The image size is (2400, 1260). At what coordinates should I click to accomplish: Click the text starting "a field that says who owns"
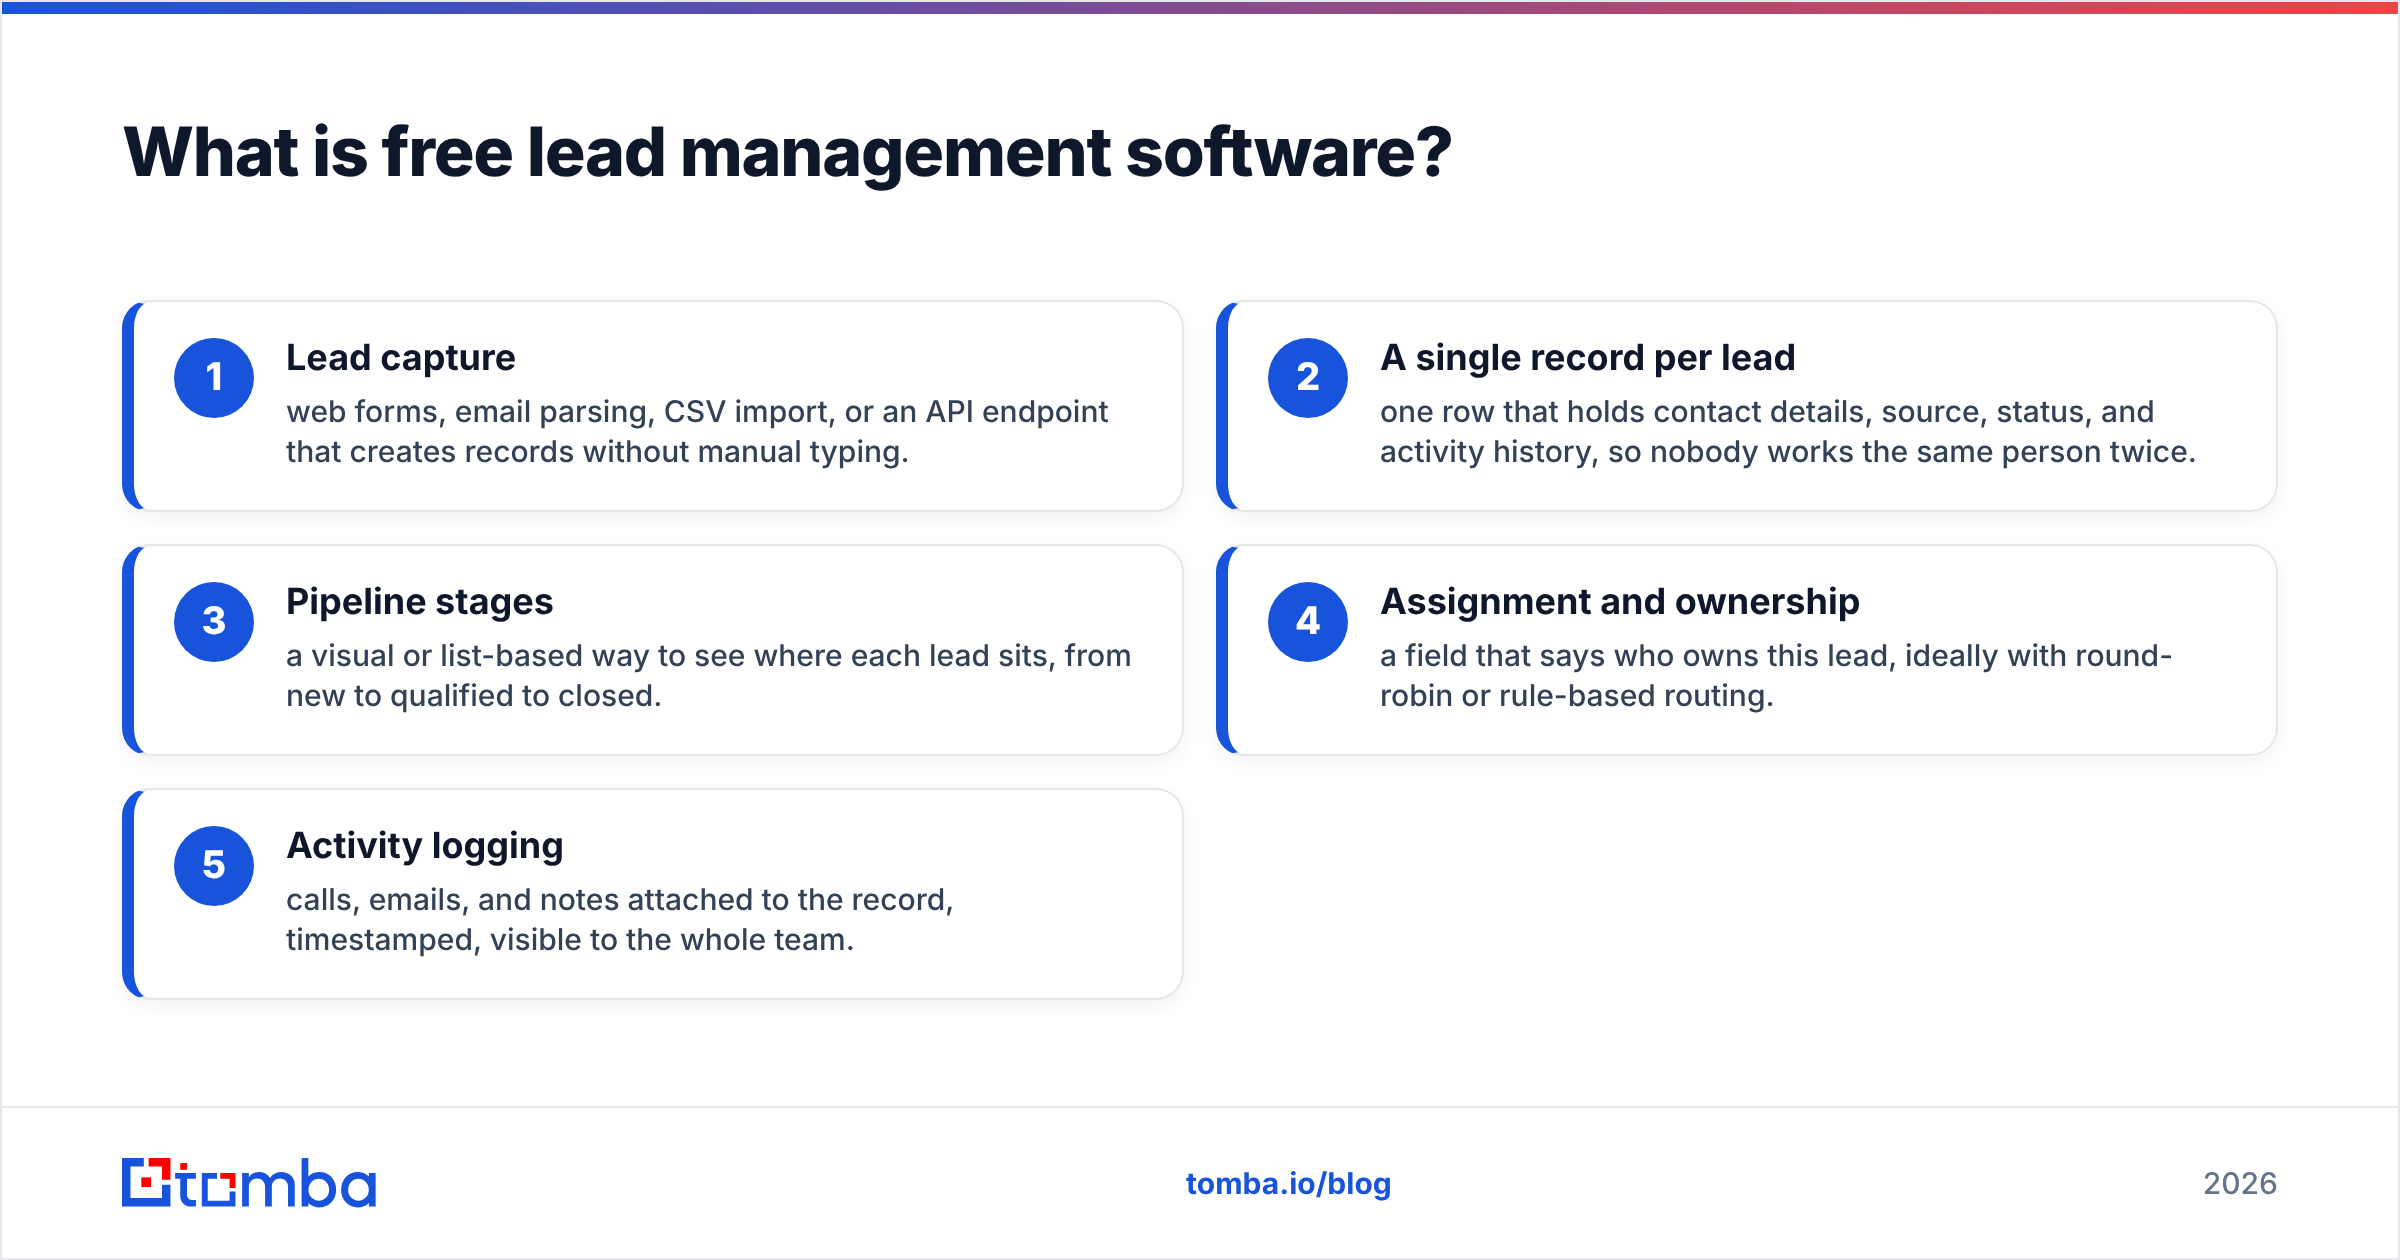[1776, 676]
